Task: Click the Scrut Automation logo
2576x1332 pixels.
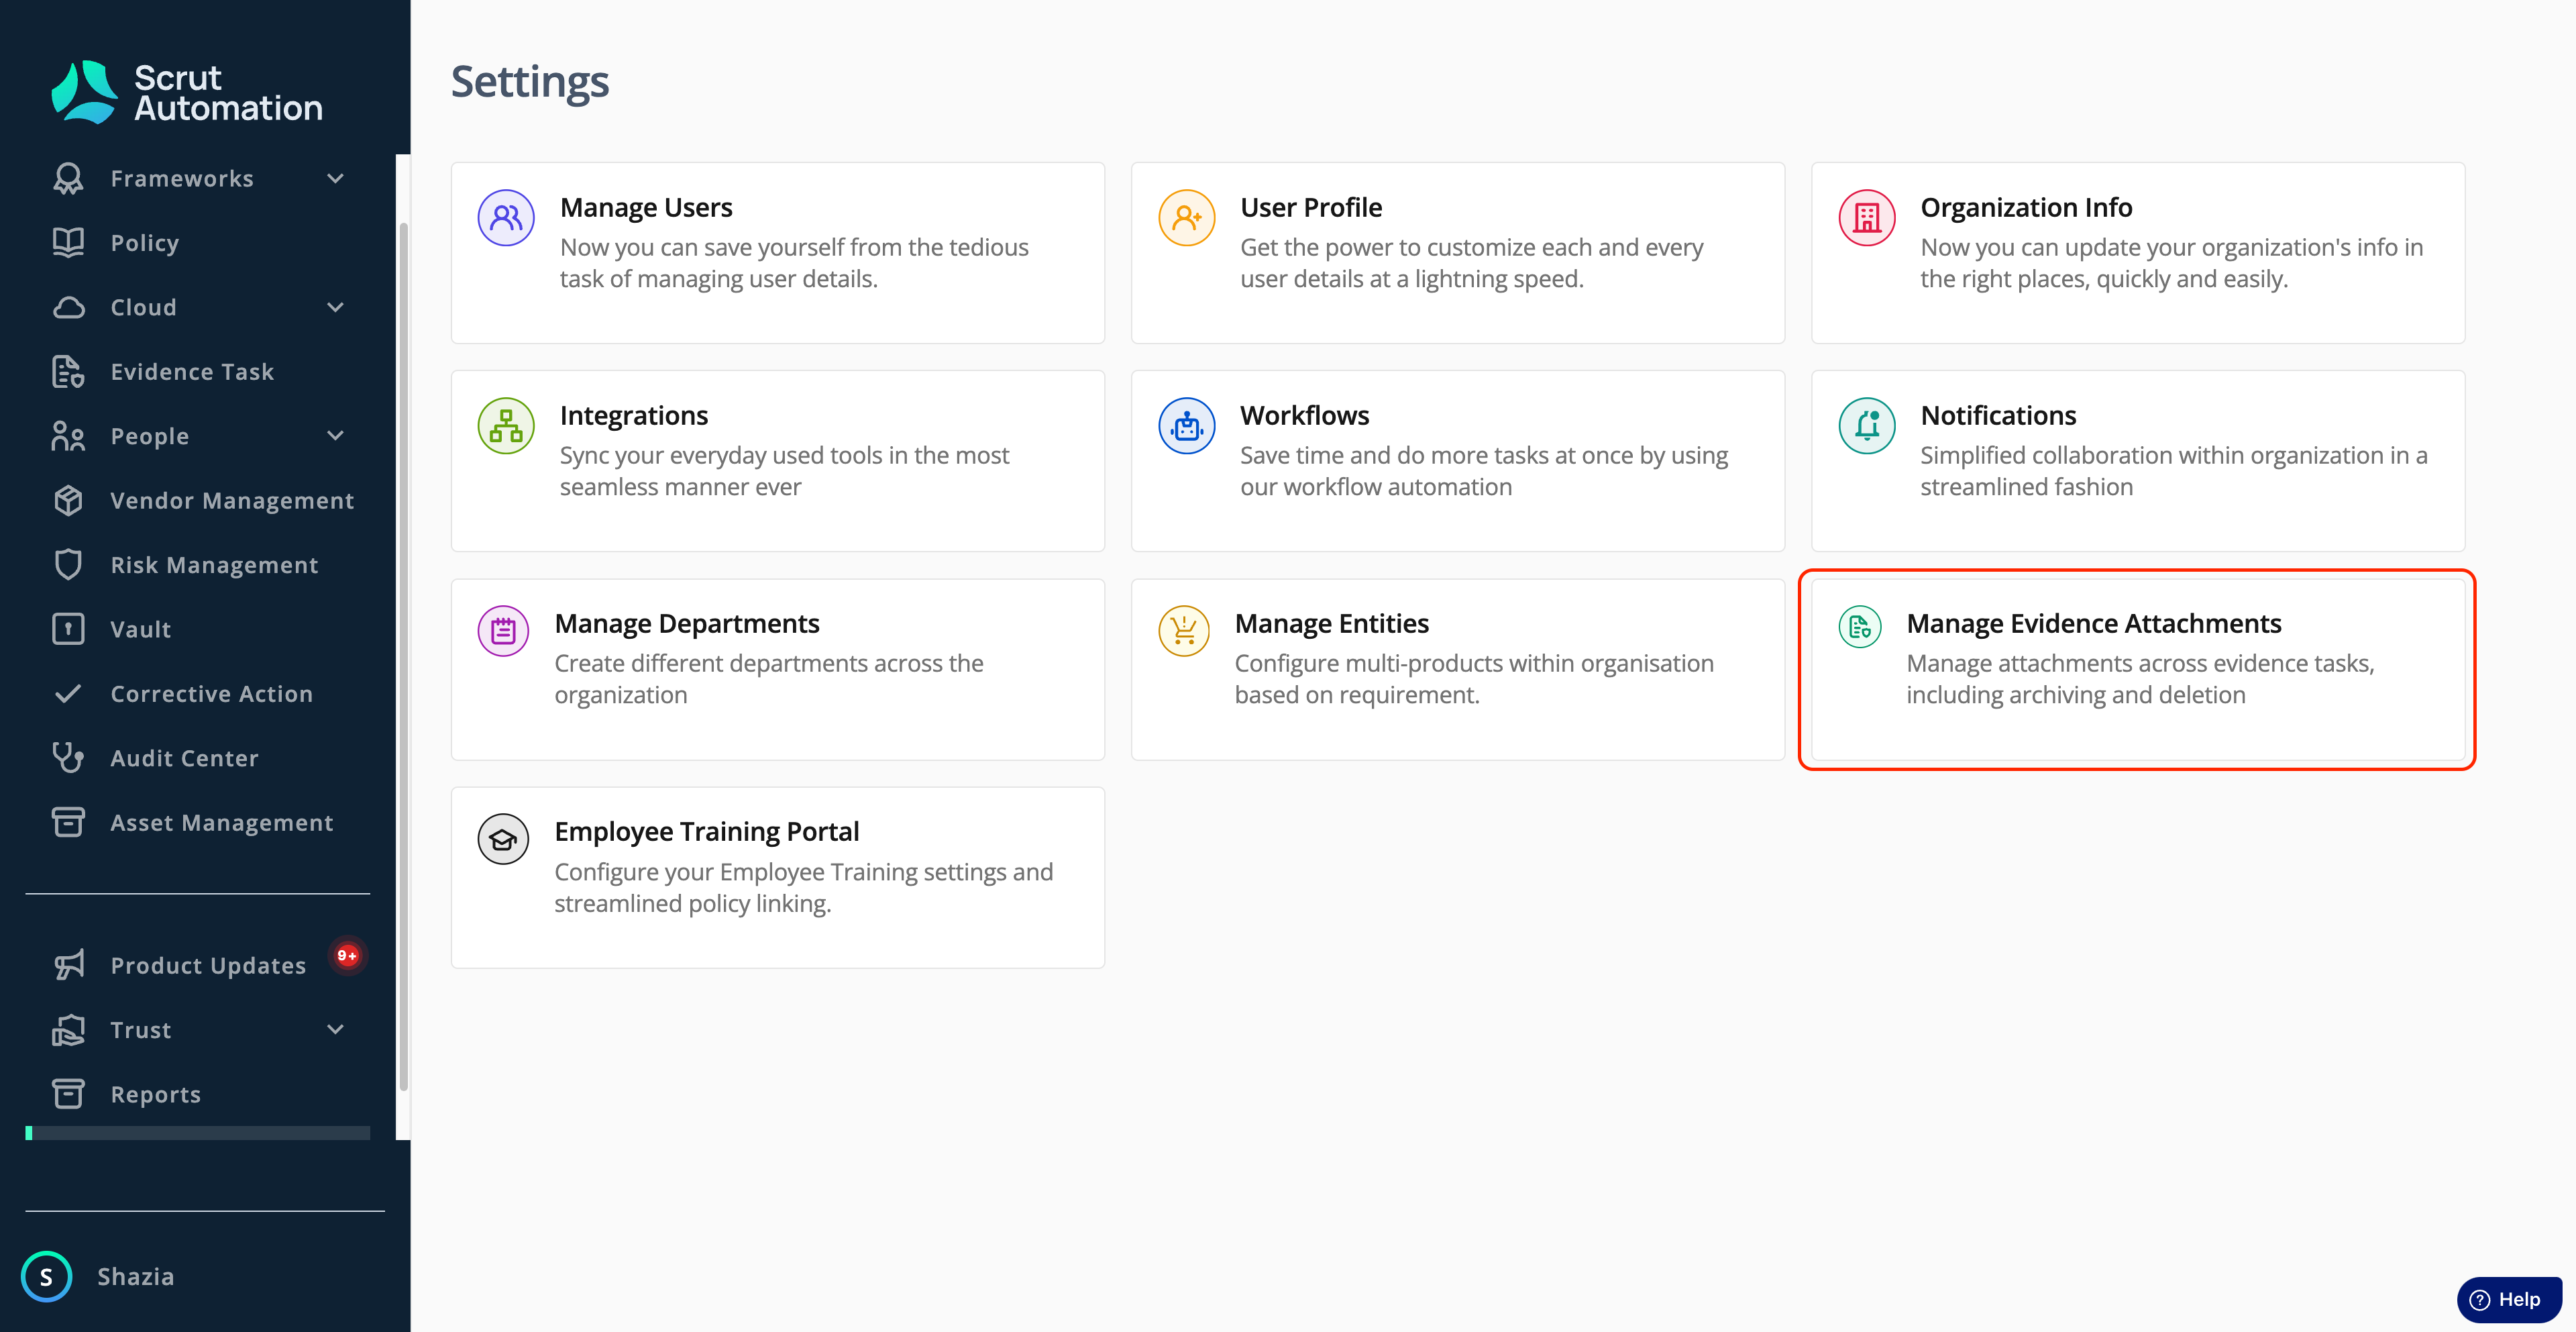Action: pyautogui.click(x=187, y=93)
